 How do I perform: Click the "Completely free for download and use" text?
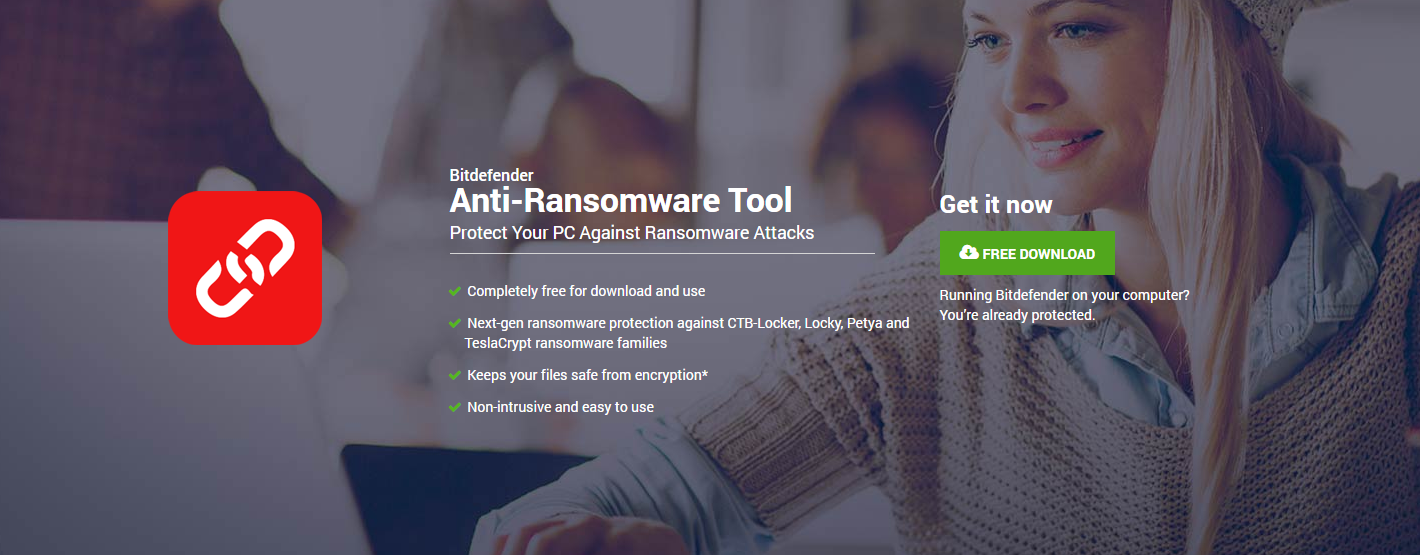(586, 291)
